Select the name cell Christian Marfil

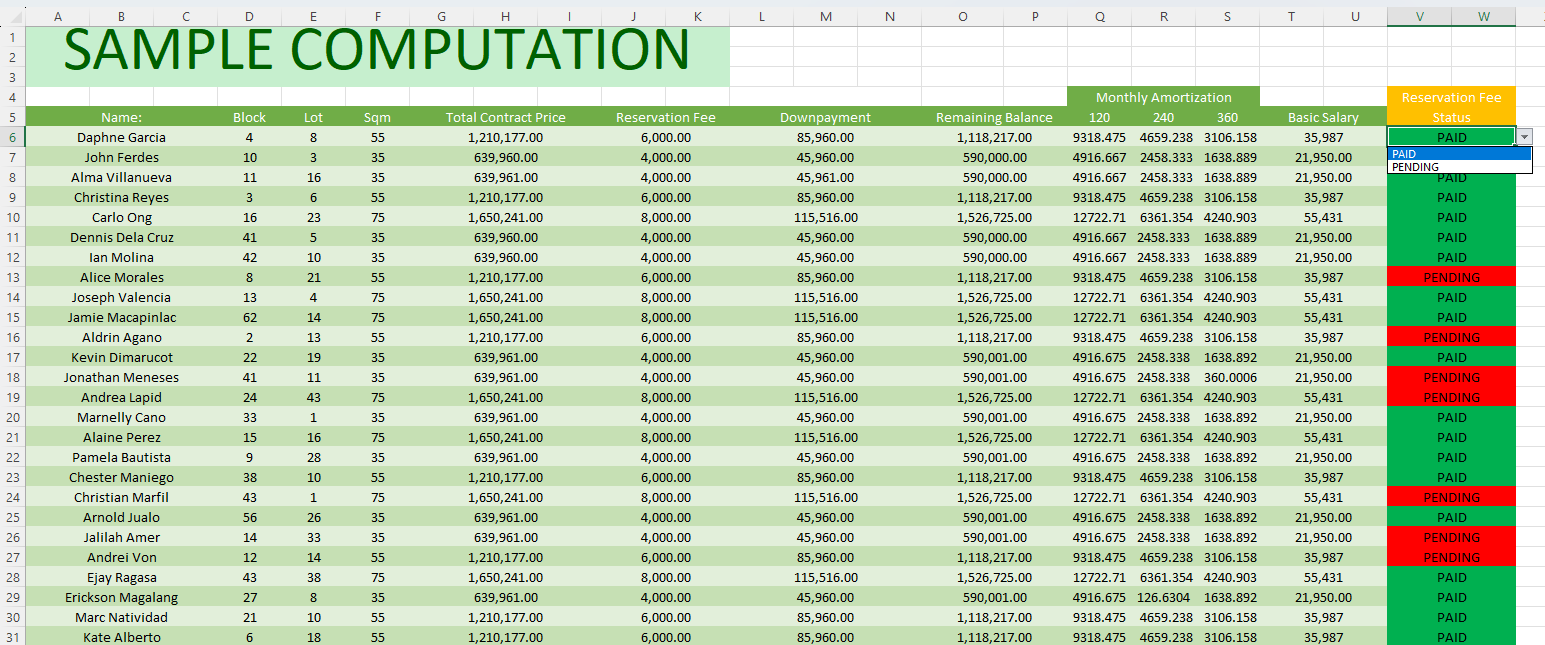[x=121, y=497]
